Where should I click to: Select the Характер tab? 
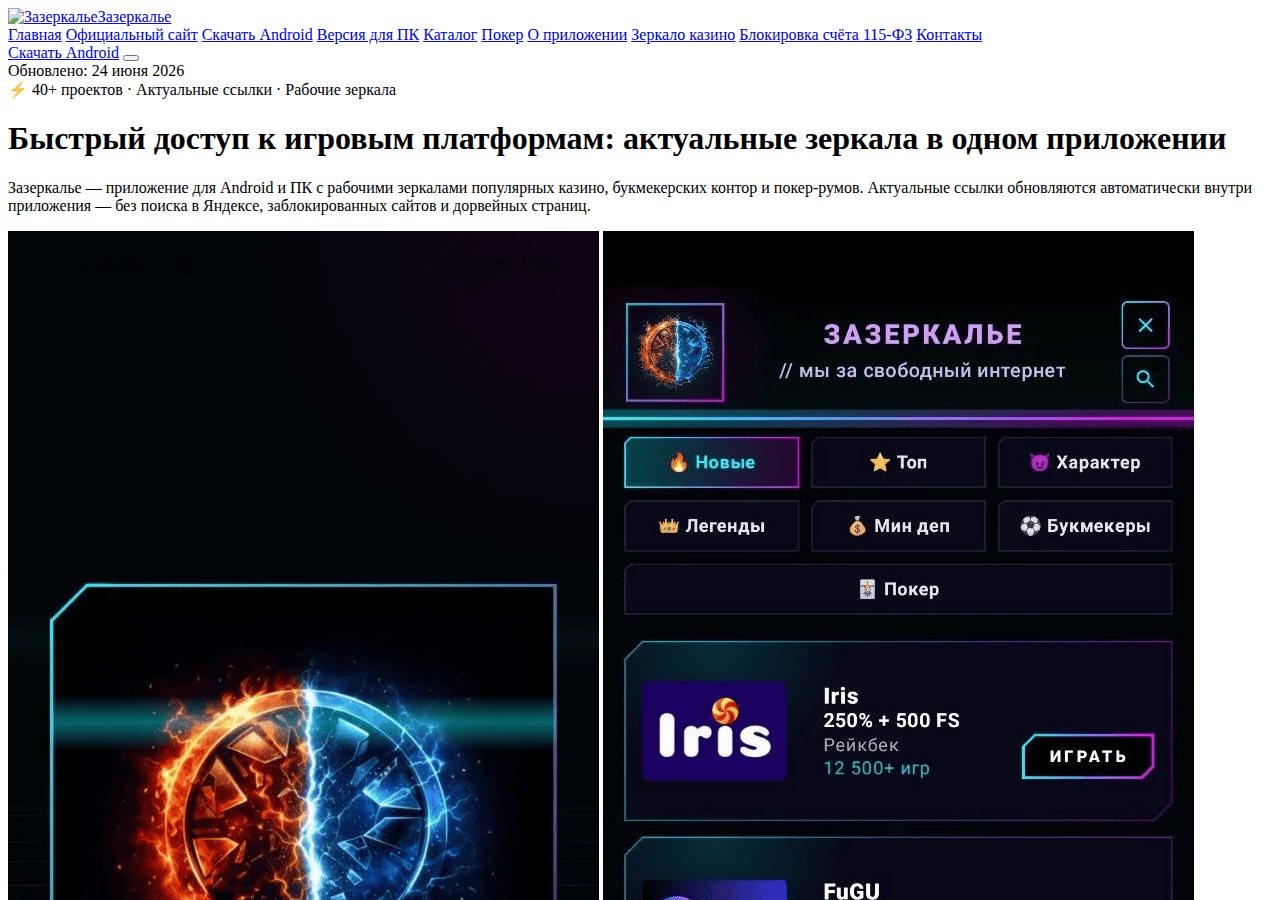1085,462
